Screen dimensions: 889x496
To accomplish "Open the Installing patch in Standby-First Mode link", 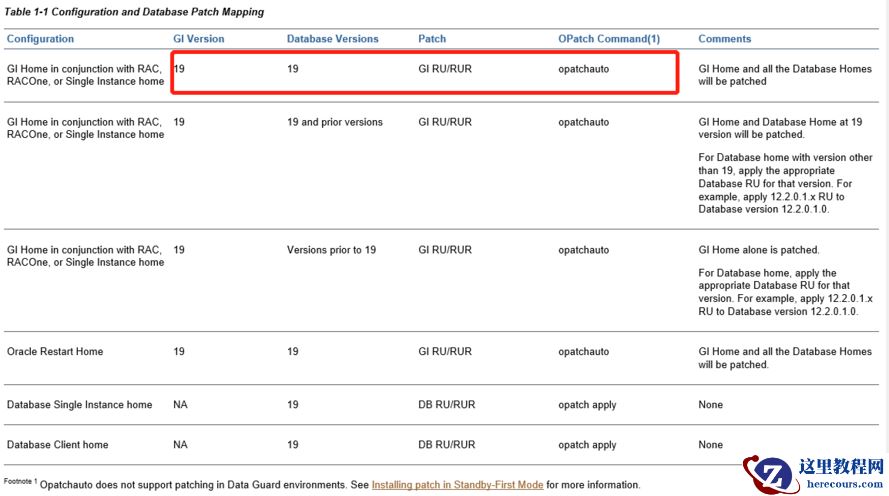I will click(x=457, y=485).
